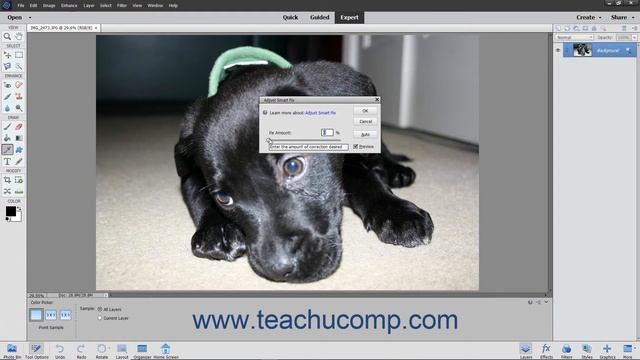Select Current Layer sample option

click(x=100, y=318)
